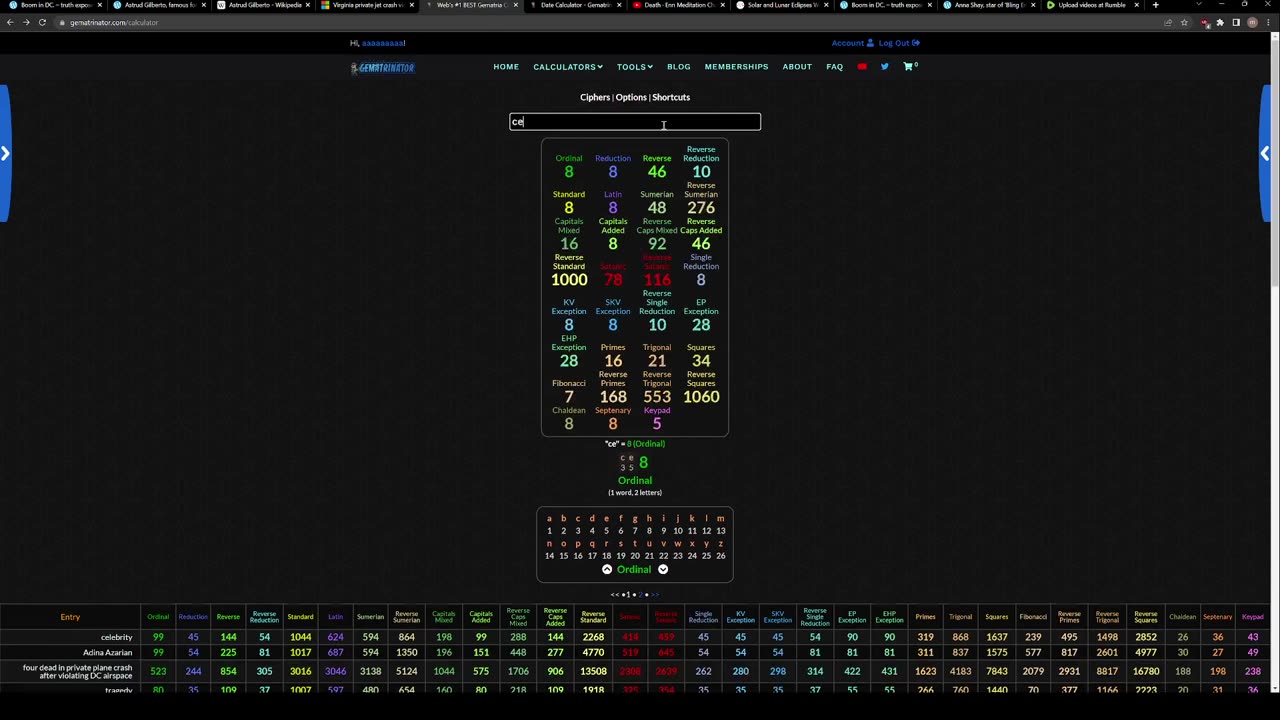Click the red extension icon in toolbar
The width and height of the screenshot is (1280, 720).
pyautogui.click(x=1205, y=22)
